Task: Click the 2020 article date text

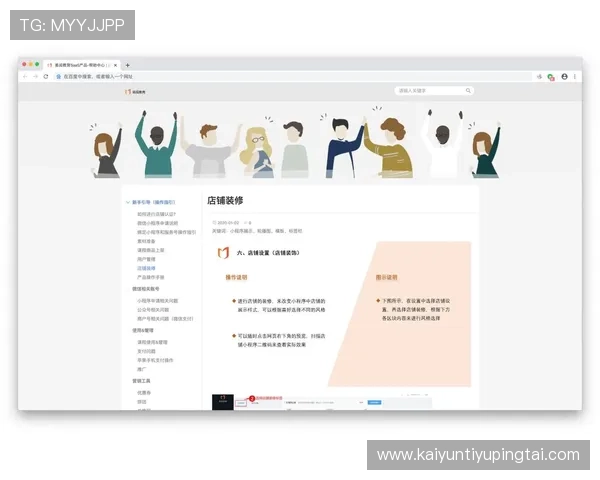Action: click(228, 223)
